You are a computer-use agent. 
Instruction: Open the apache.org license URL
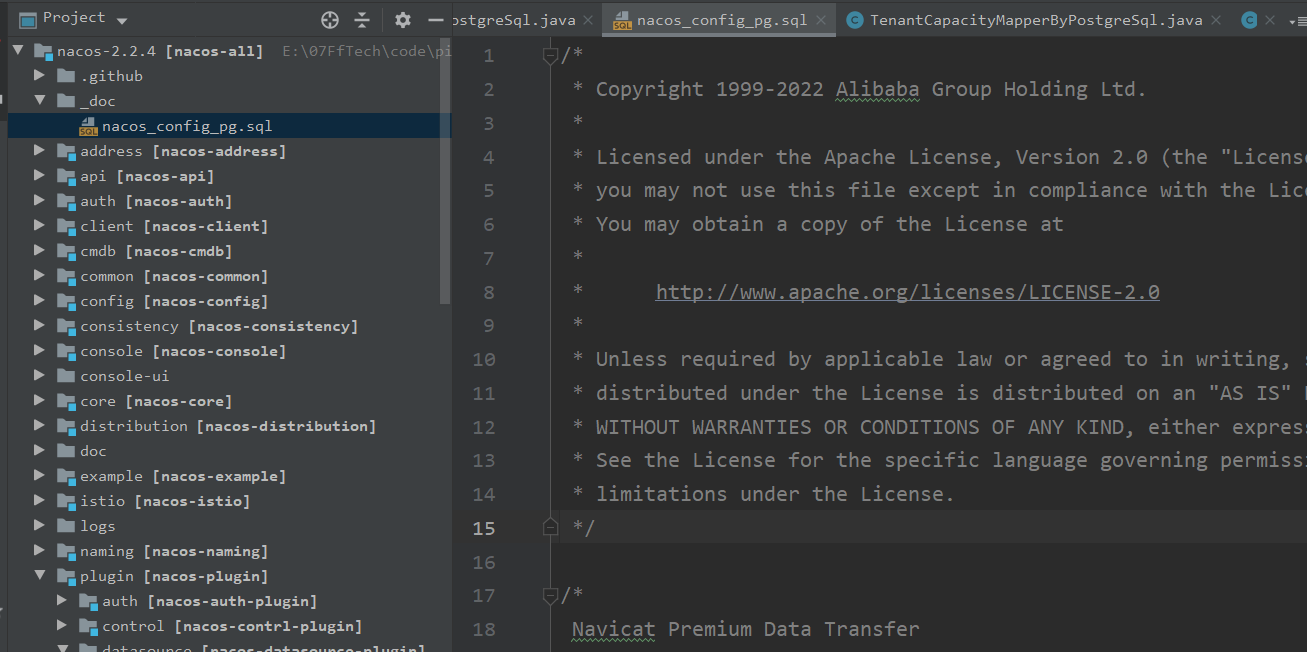click(x=906, y=291)
